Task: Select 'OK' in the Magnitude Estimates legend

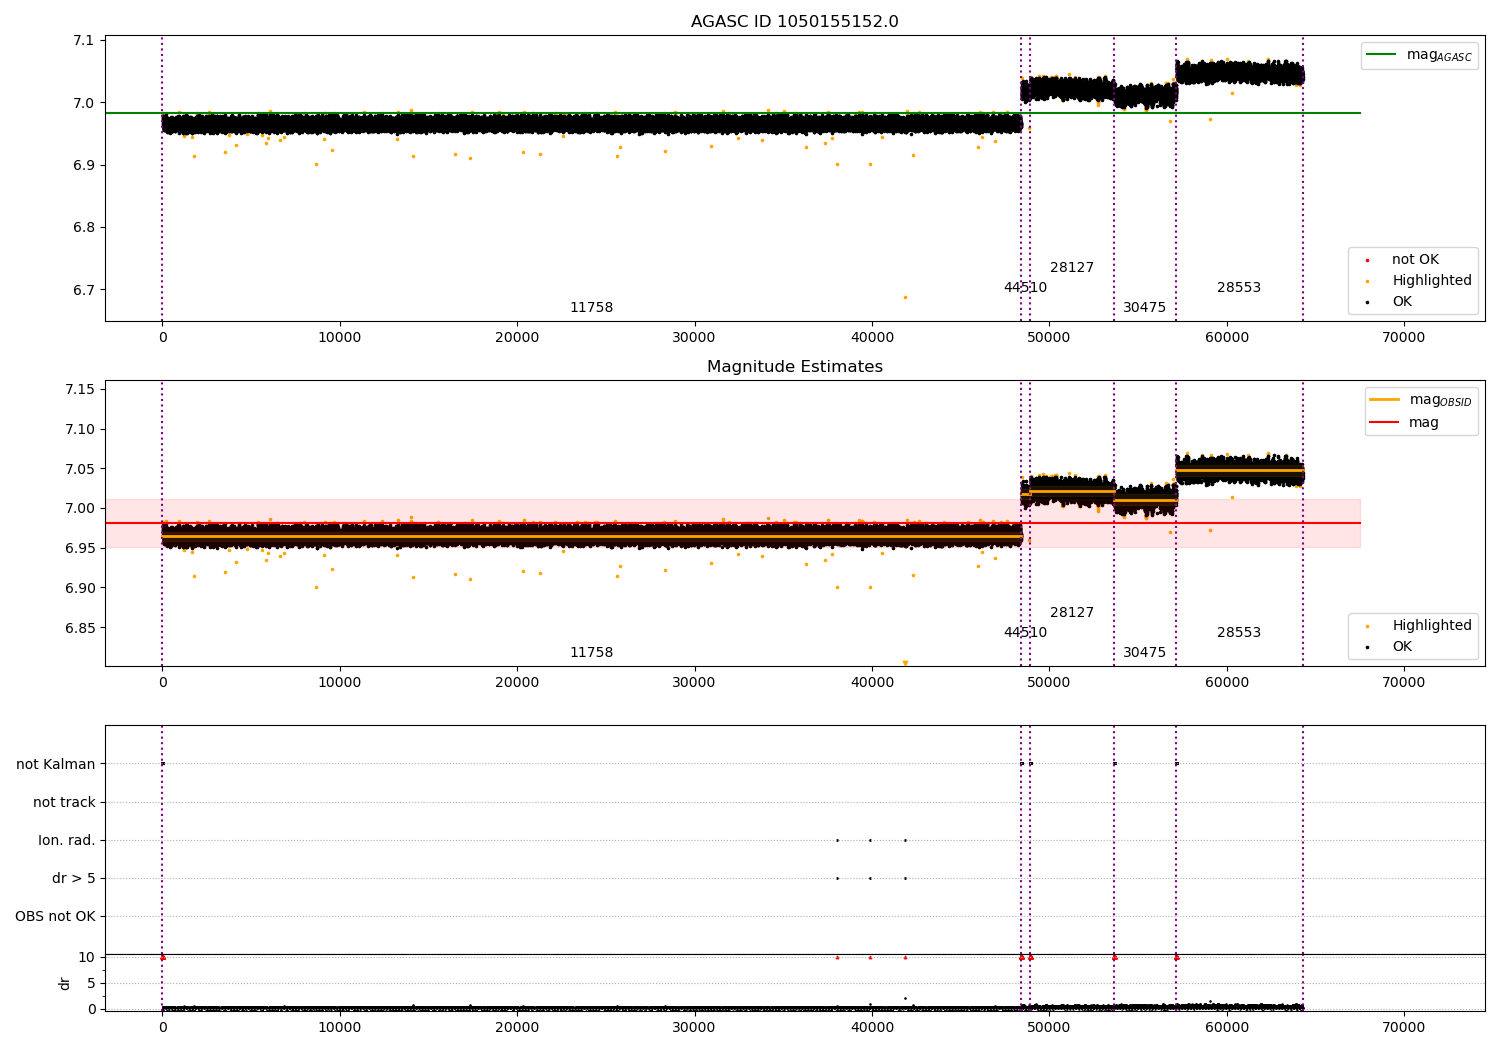Action: 1391,647
